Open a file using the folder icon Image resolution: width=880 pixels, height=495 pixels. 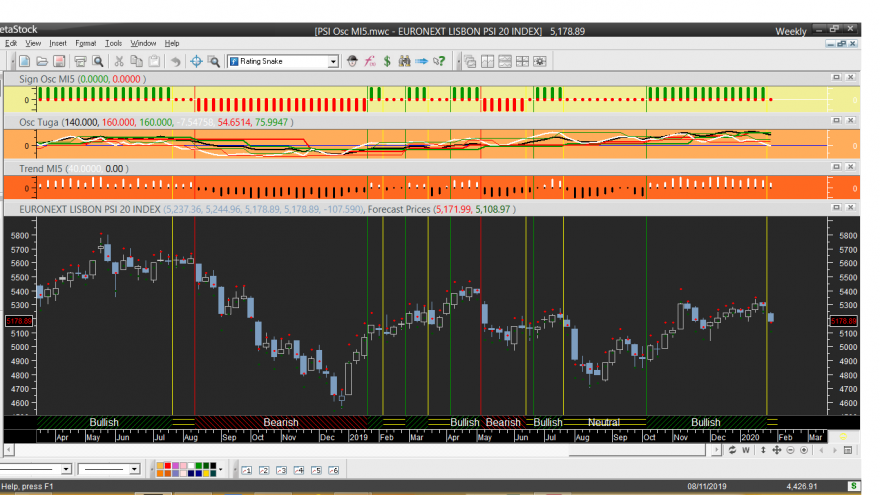point(42,61)
